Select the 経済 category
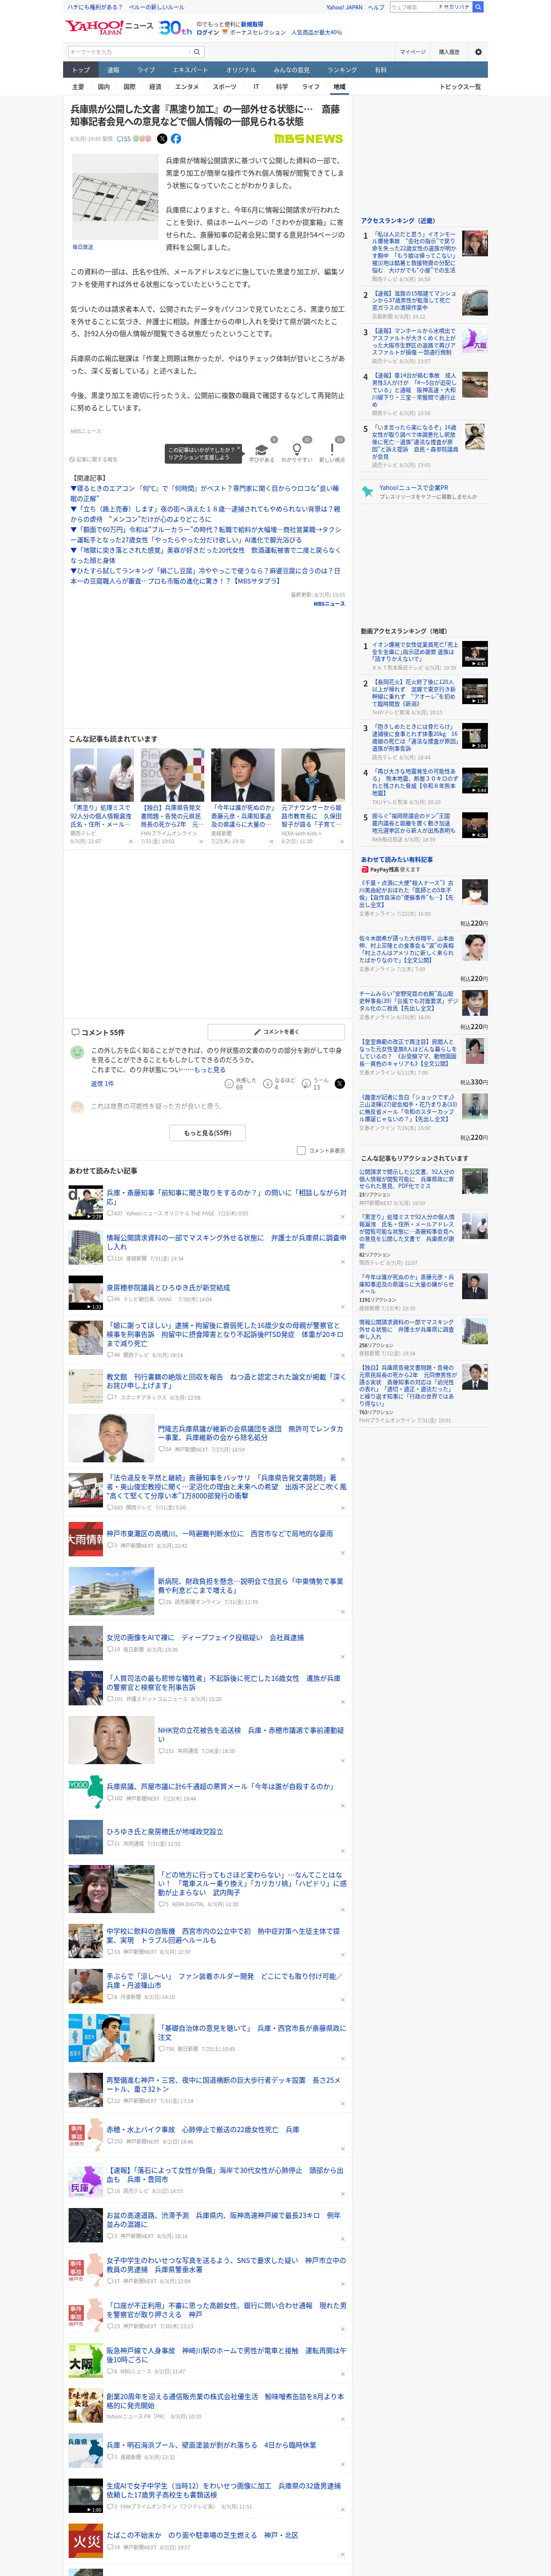The height and width of the screenshot is (2576, 551). tap(155, 87)
